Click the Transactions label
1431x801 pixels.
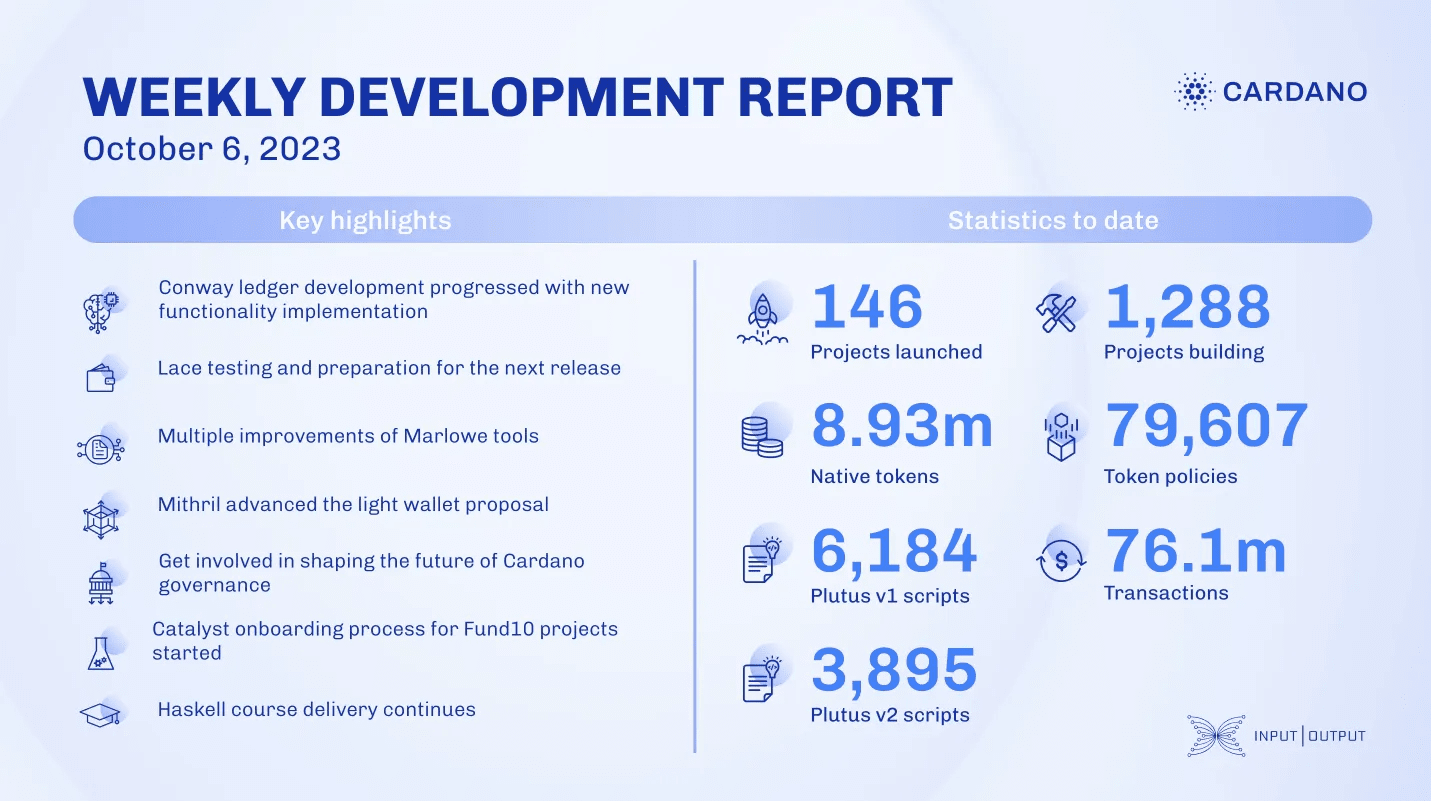click(x=1166, y=593)
